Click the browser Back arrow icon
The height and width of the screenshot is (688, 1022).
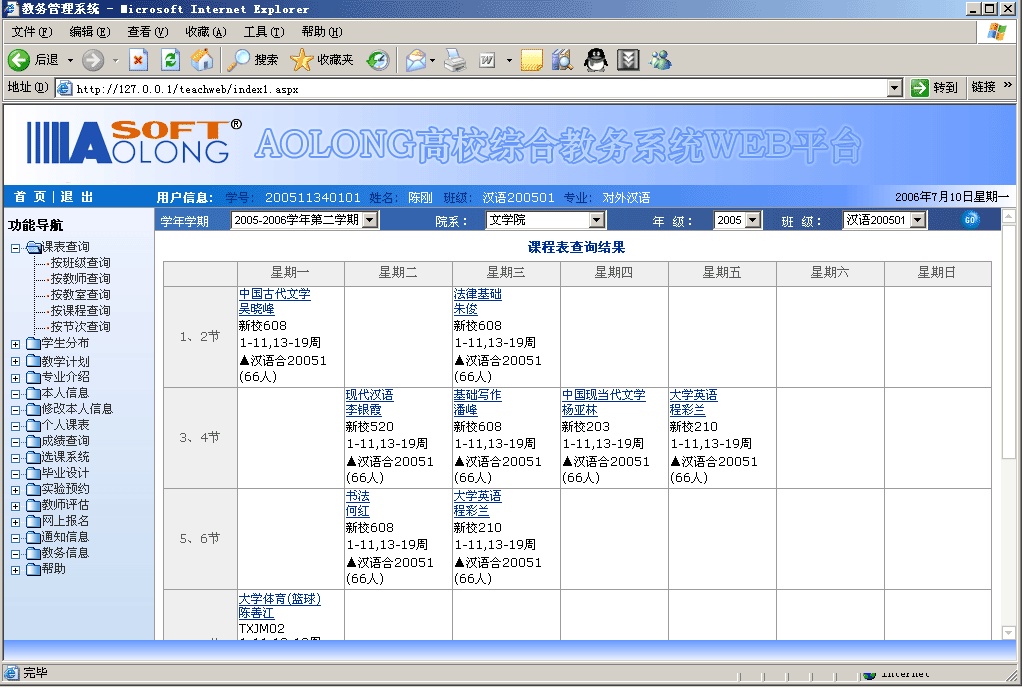coord(19,60)
